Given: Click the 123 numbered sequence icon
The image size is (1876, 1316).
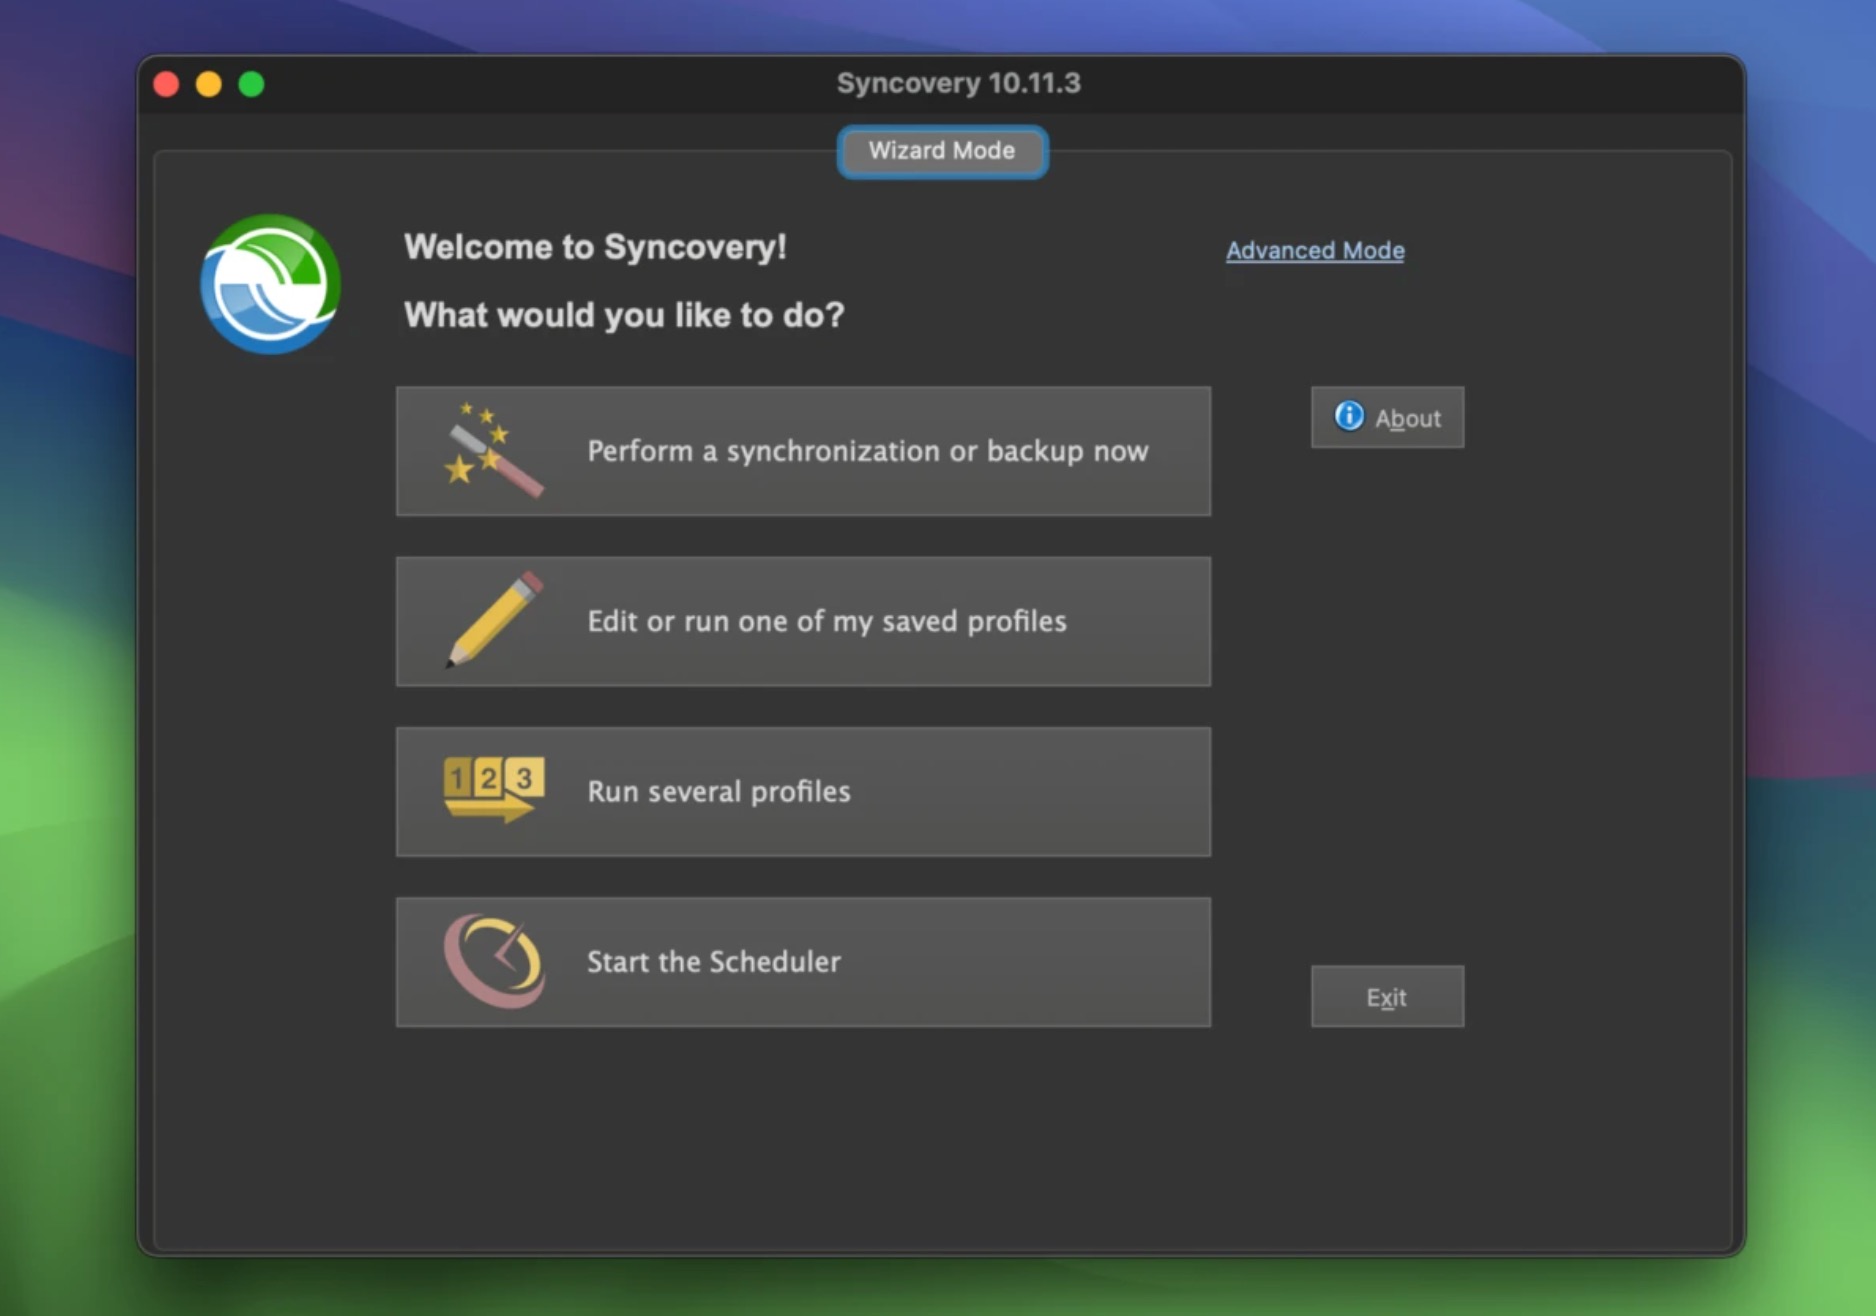Looking at the screenshot, I should coord(494,790).
